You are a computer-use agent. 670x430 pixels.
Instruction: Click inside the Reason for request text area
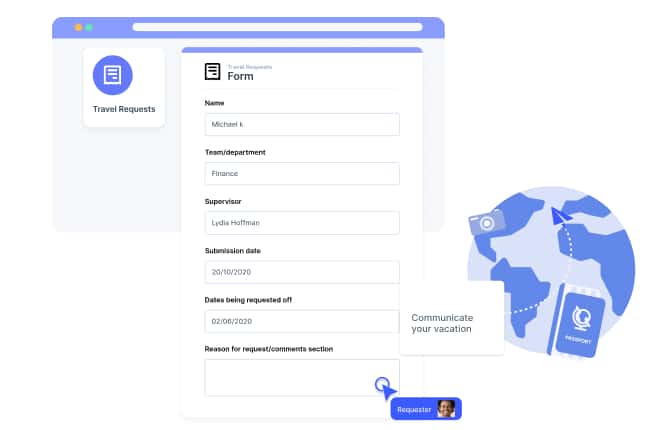(x=301, y=377)
